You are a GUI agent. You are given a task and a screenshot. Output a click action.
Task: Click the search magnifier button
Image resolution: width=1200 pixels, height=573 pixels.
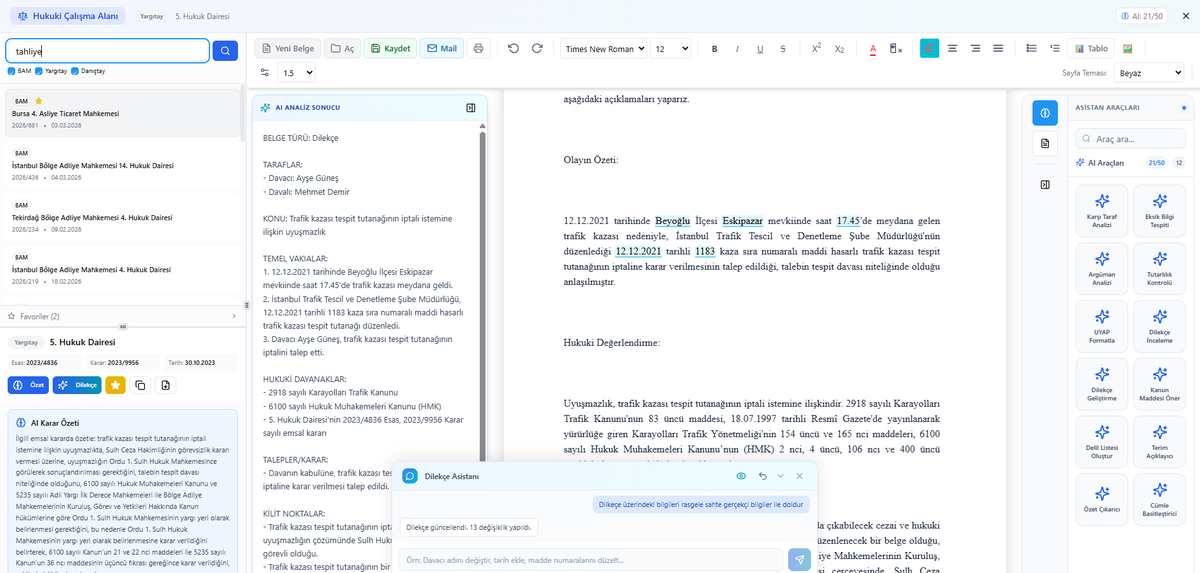coord(226,51)
